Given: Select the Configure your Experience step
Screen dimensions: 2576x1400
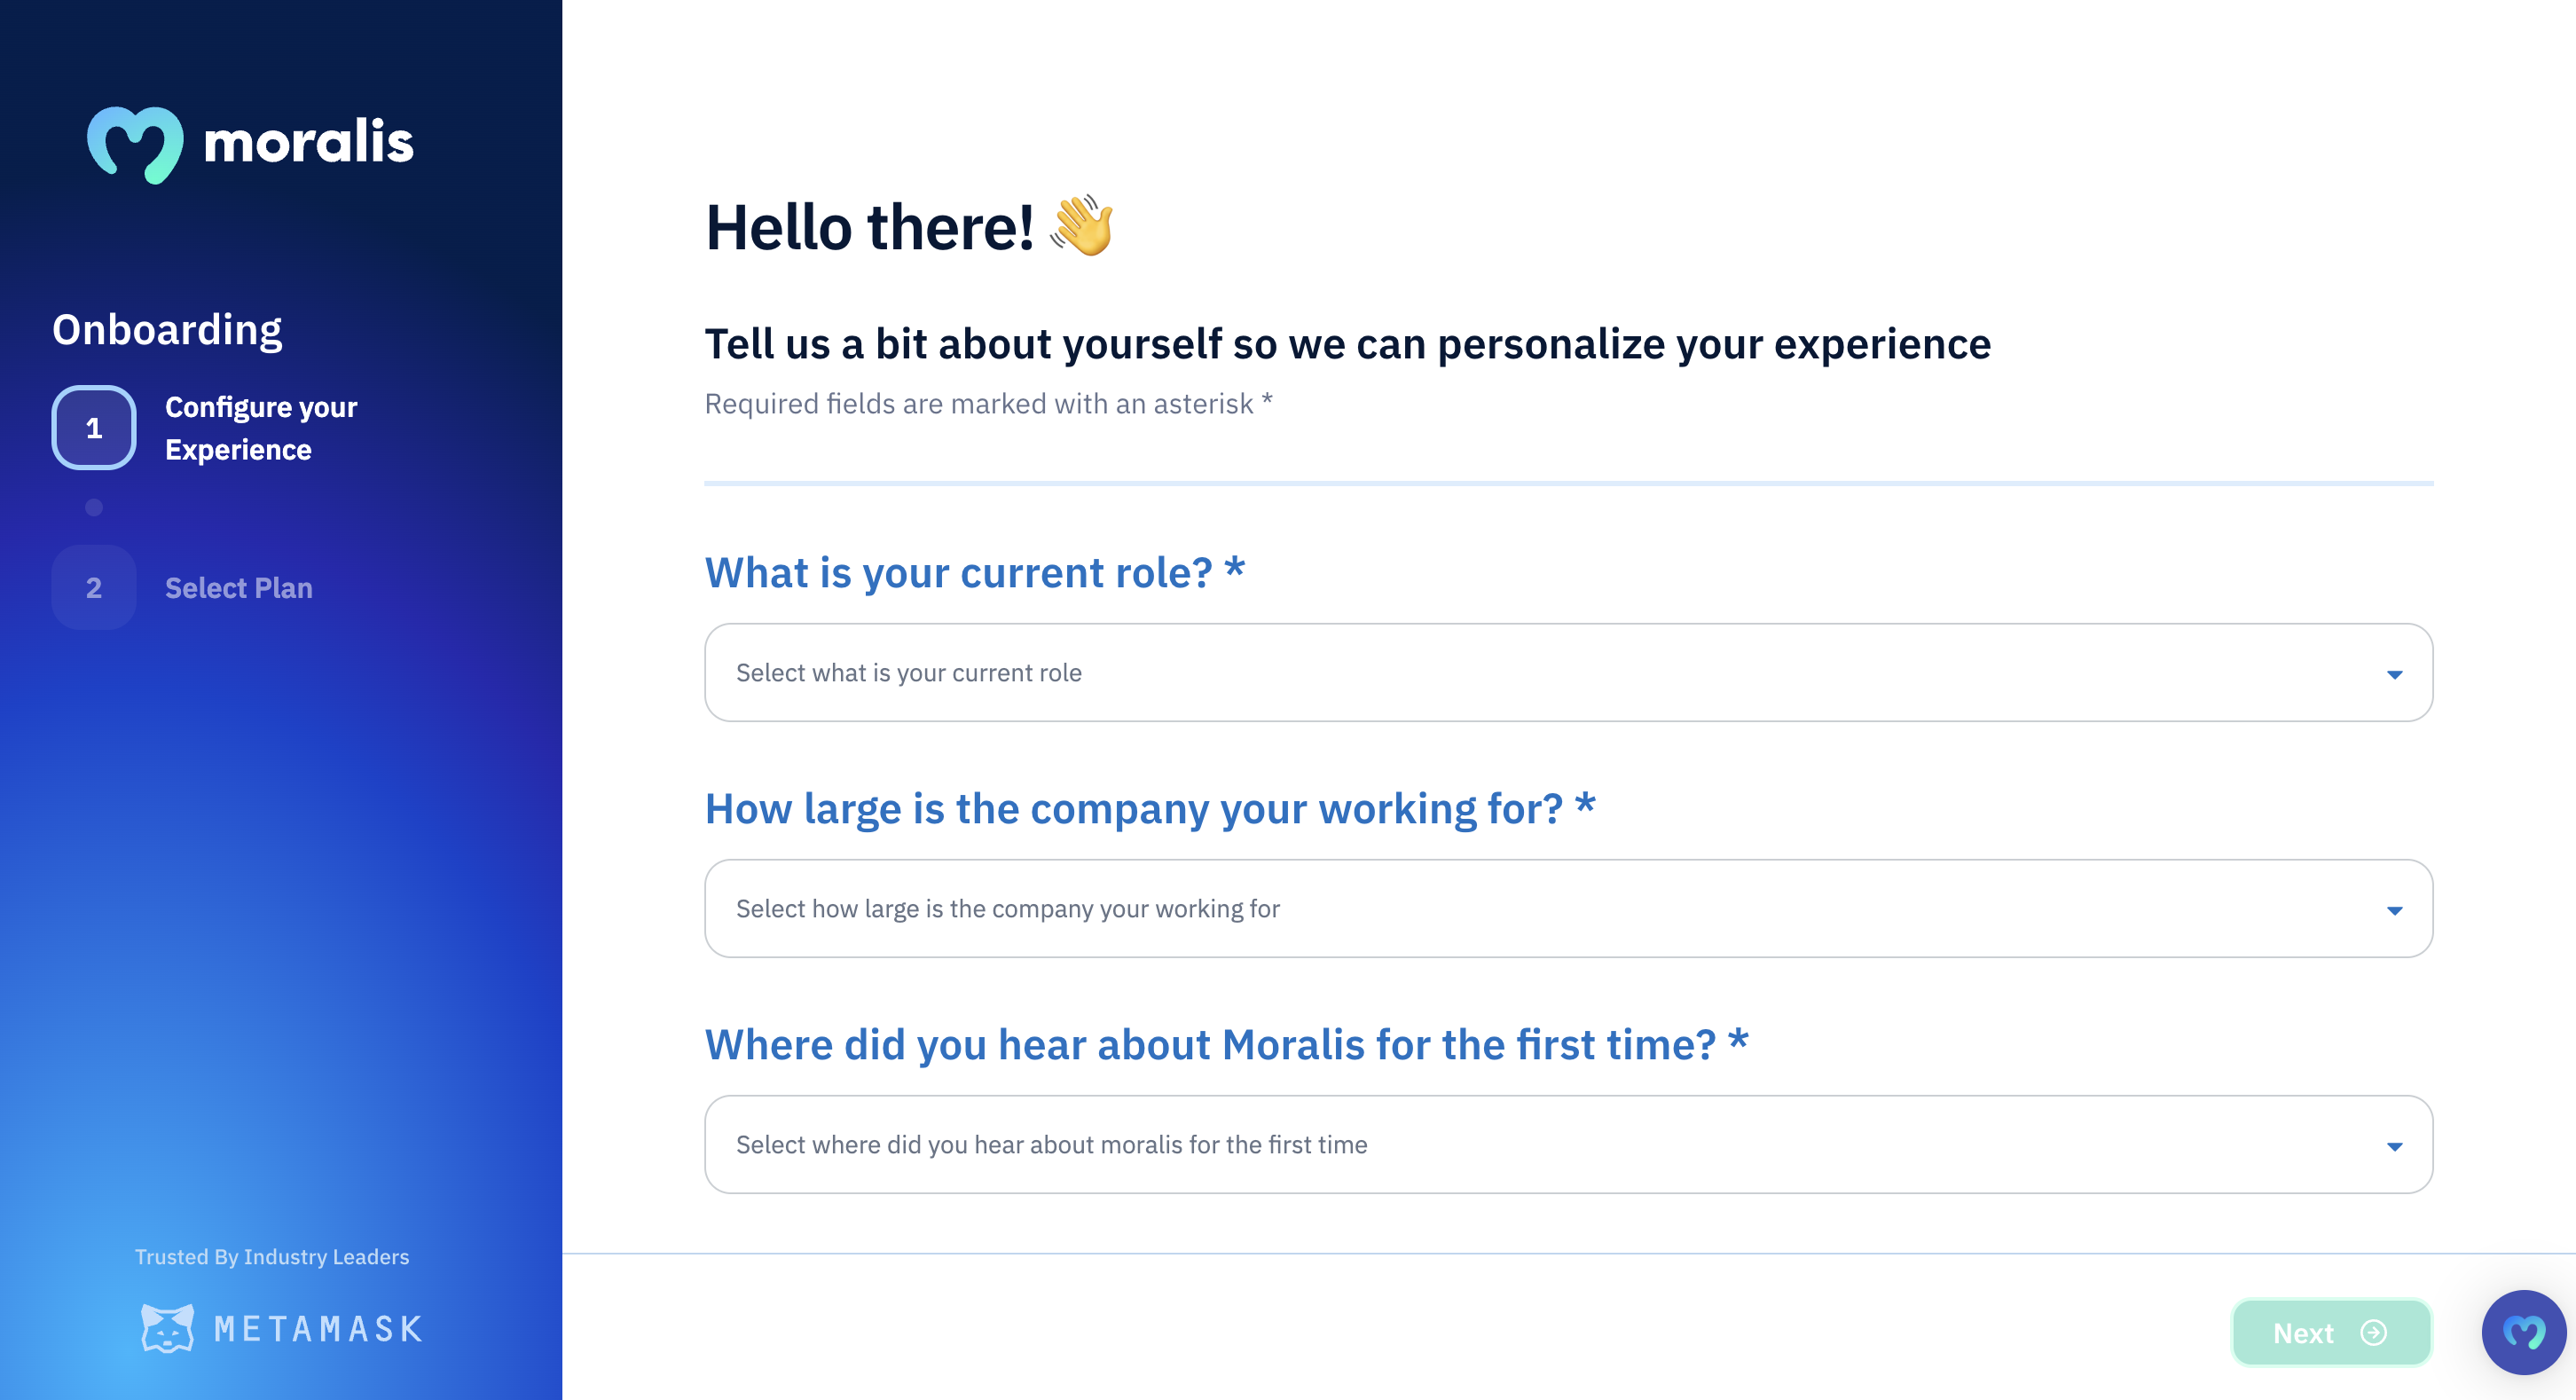Looking at the screenshot, I should (x=261, y=428).
